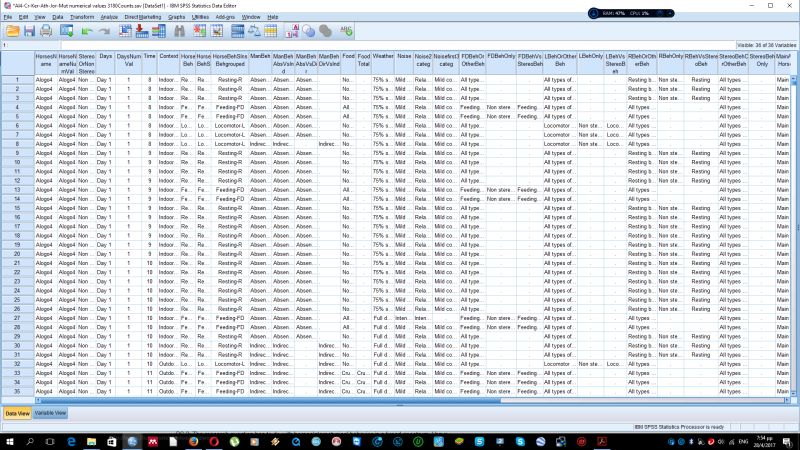Open the Direct Marketing menu
The image size is (800, 450).
143,17
